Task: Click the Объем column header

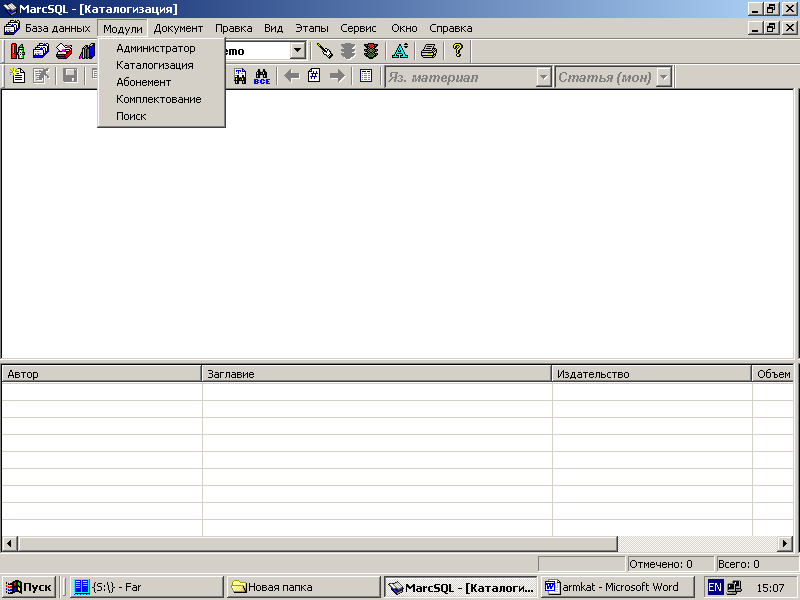Action: pos(772,374)
